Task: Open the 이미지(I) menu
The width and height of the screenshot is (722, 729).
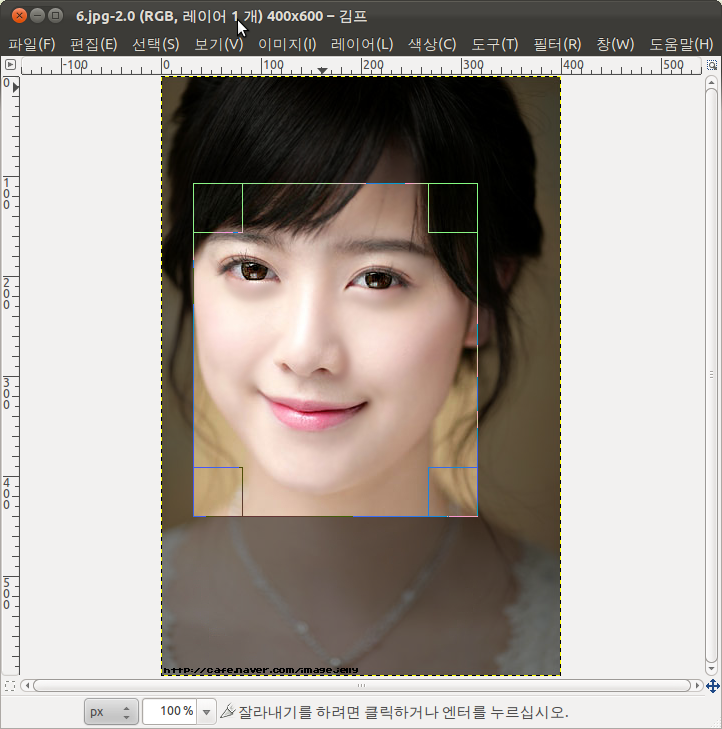Action: (287, 44)
